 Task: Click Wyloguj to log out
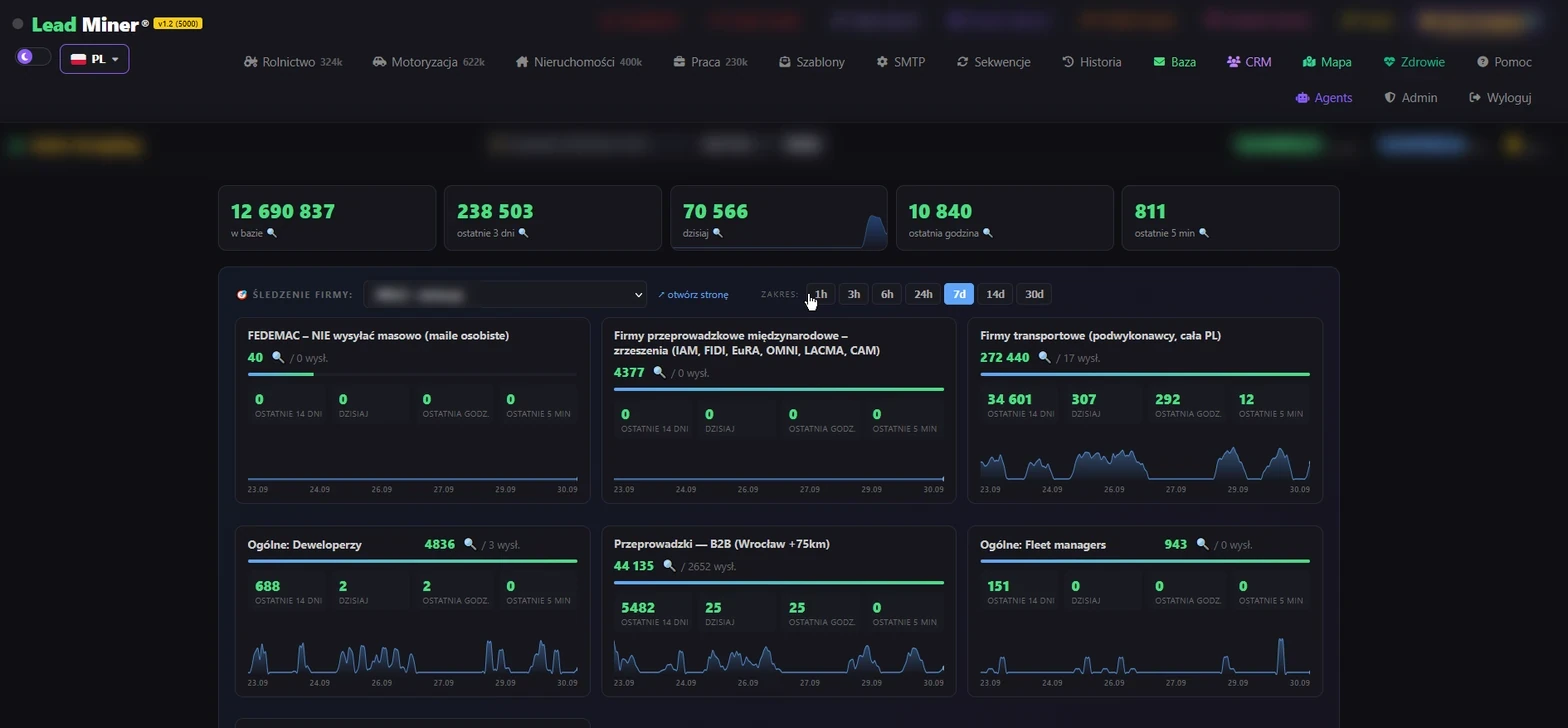(x=1500, y=98)
